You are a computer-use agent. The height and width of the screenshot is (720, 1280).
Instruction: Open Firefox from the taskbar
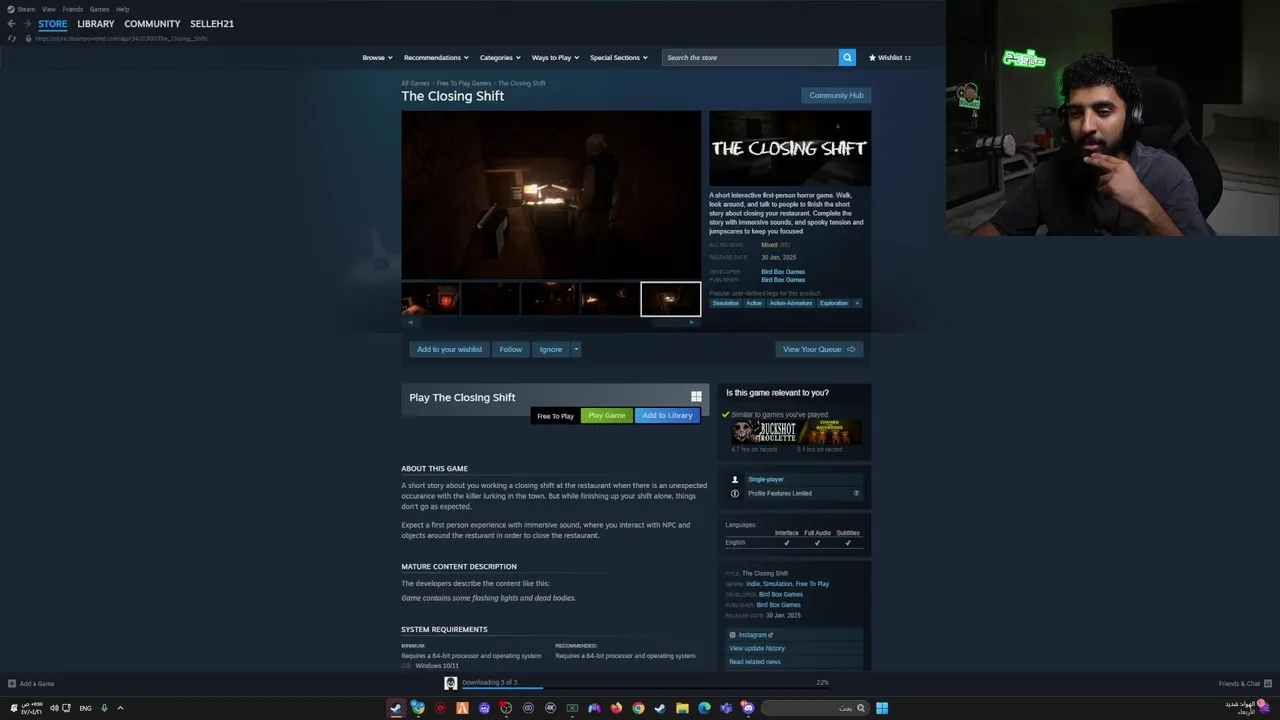(x=616, y=708)
